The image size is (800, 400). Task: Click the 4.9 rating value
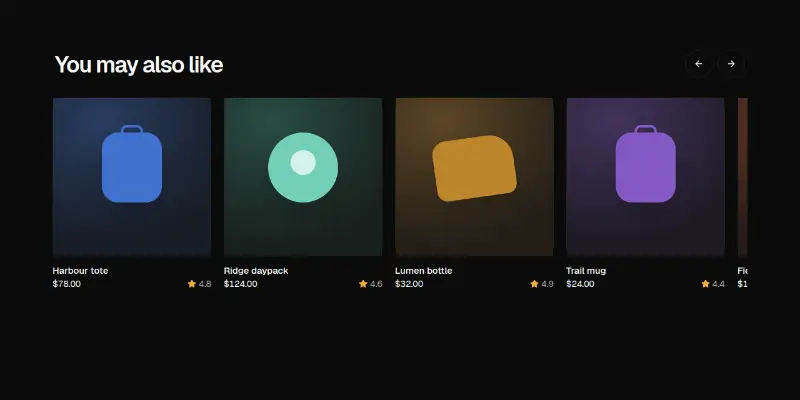click(547, 284)
